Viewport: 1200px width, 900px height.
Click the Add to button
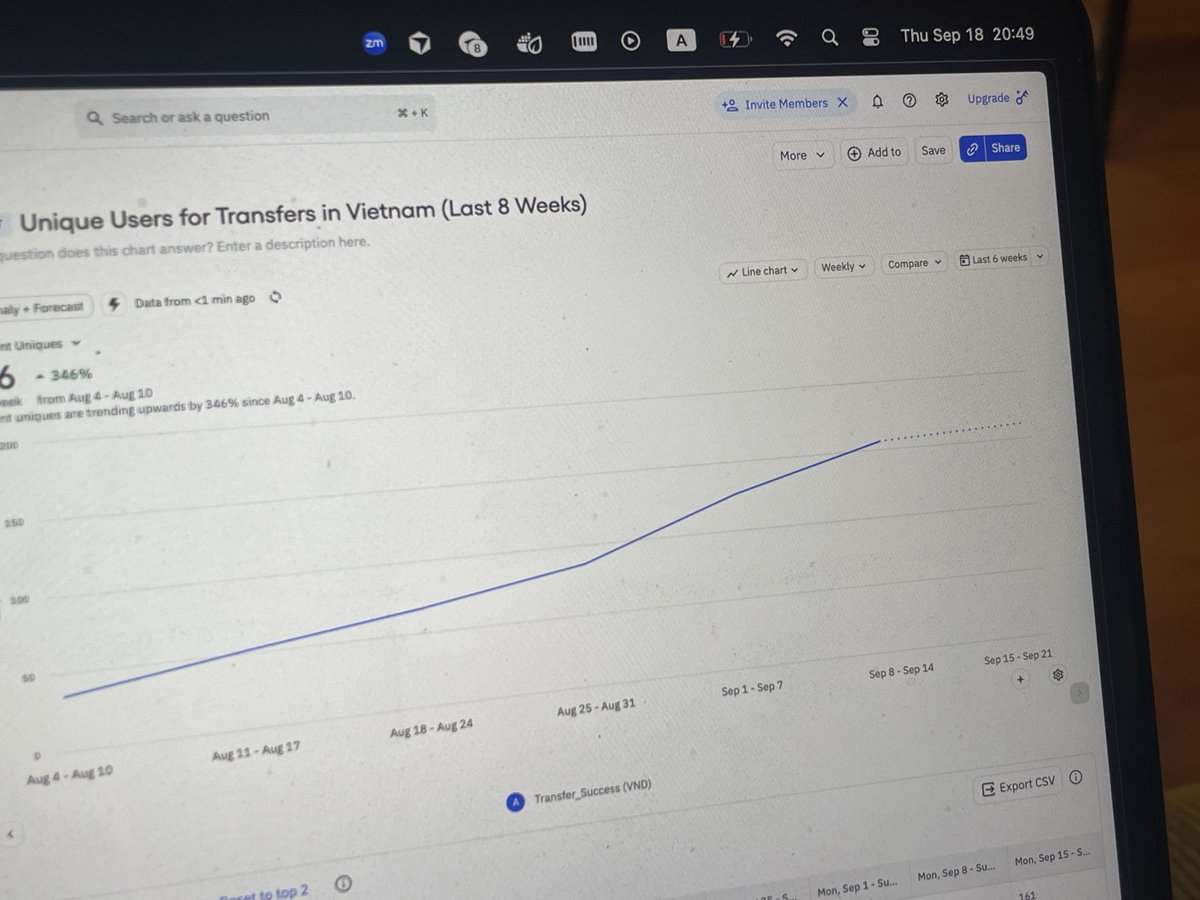(874, 152)
